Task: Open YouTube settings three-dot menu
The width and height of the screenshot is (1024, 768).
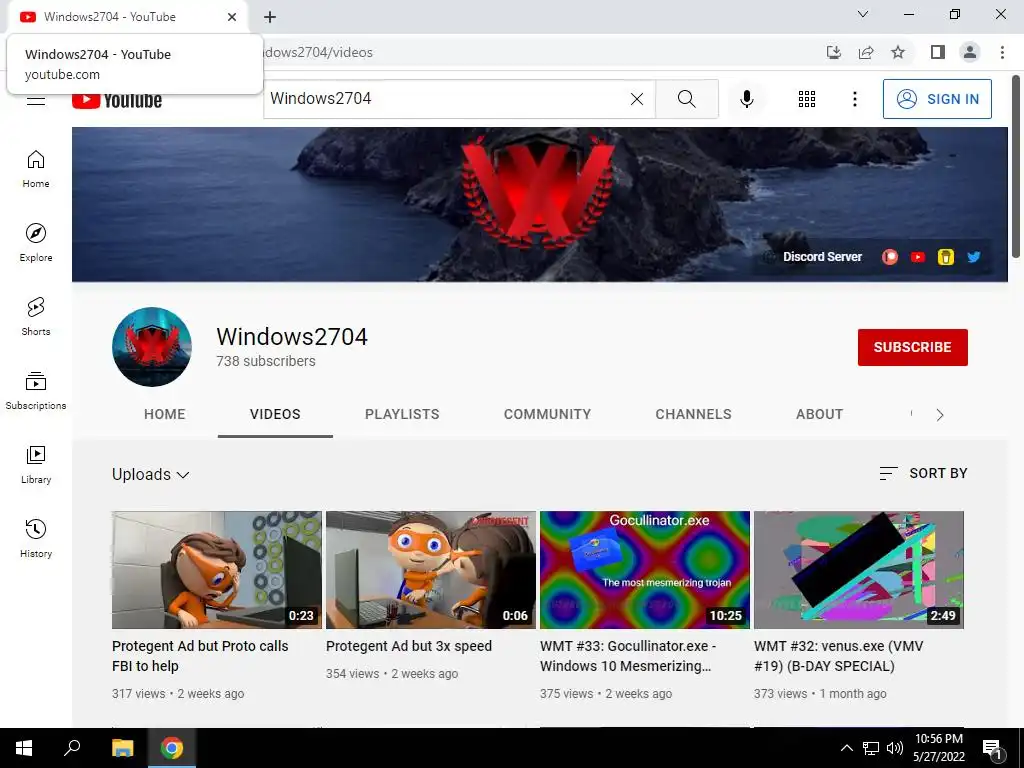Action: point(854,99)
